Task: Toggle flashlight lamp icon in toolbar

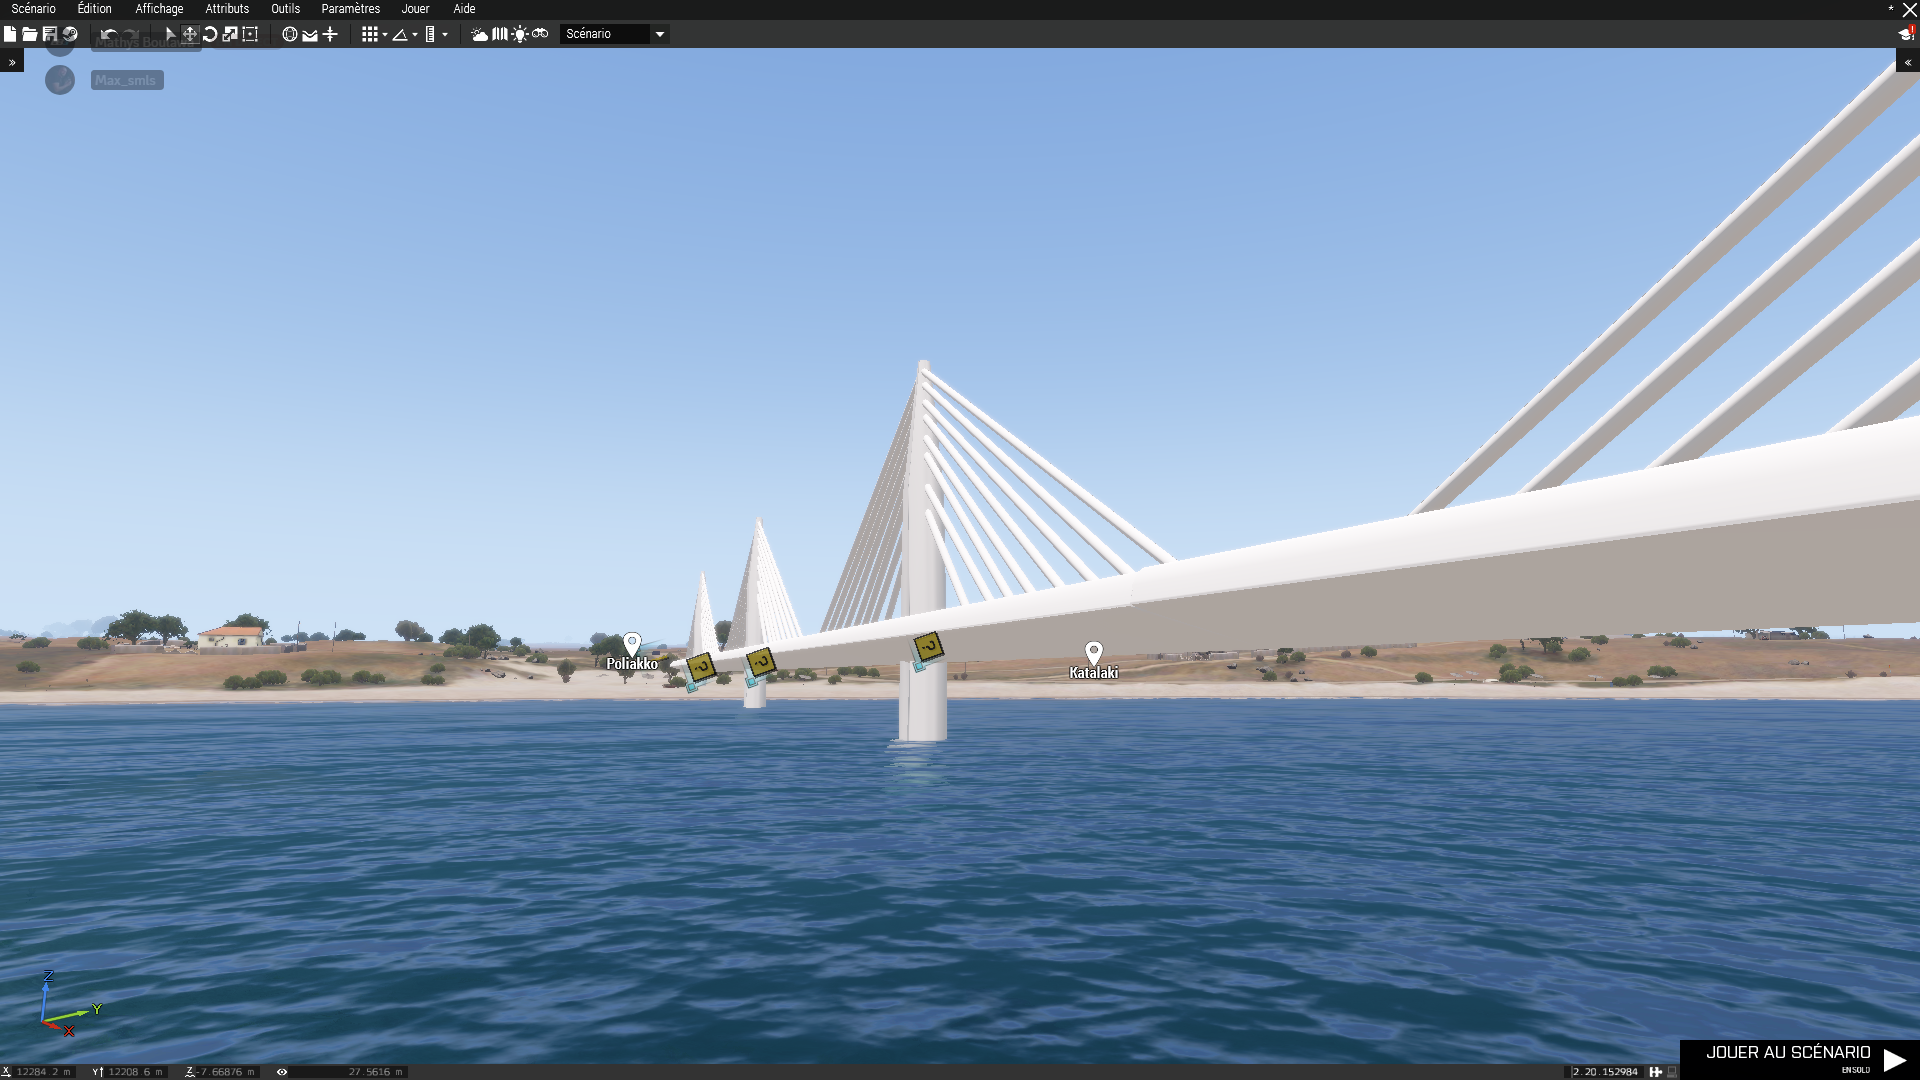Action: [520, 34]
